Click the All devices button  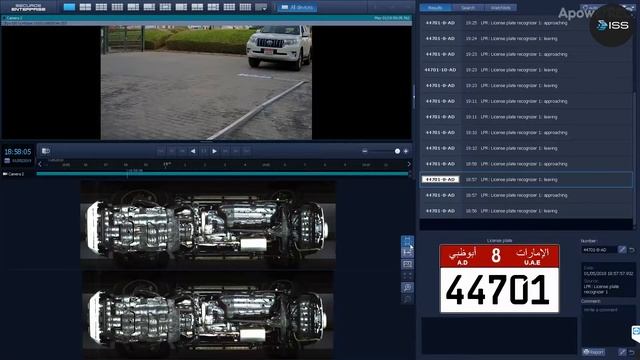click(297, 7)
